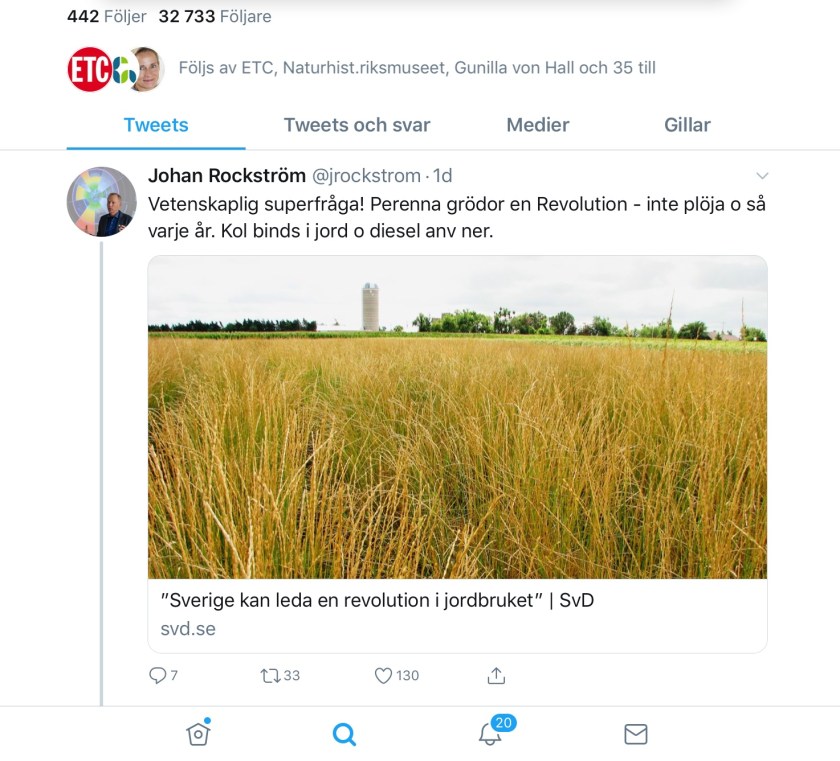Switch to the Medier tab
This screenshot has height=761, width=840.
[538, 125]
